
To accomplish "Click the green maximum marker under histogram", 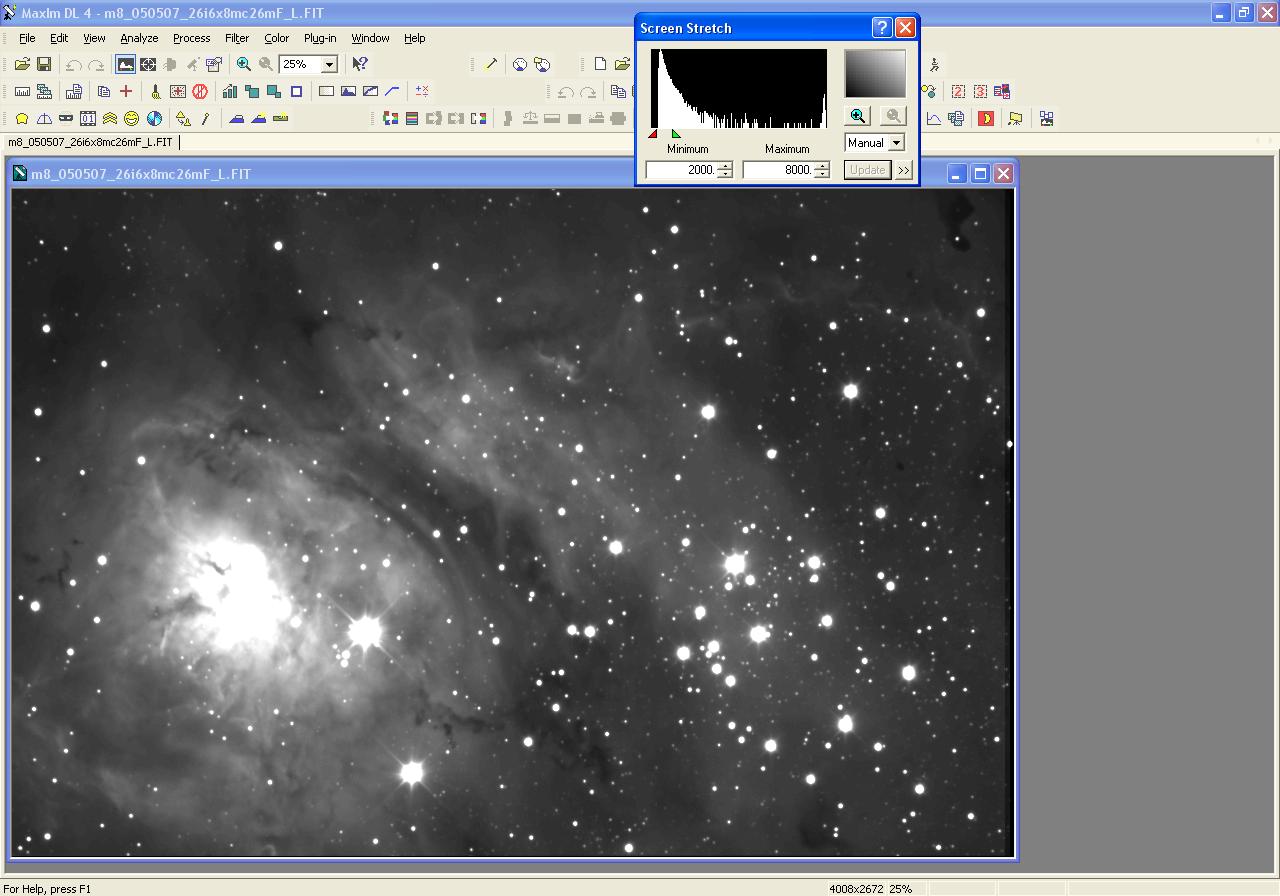I will [676, 134].
